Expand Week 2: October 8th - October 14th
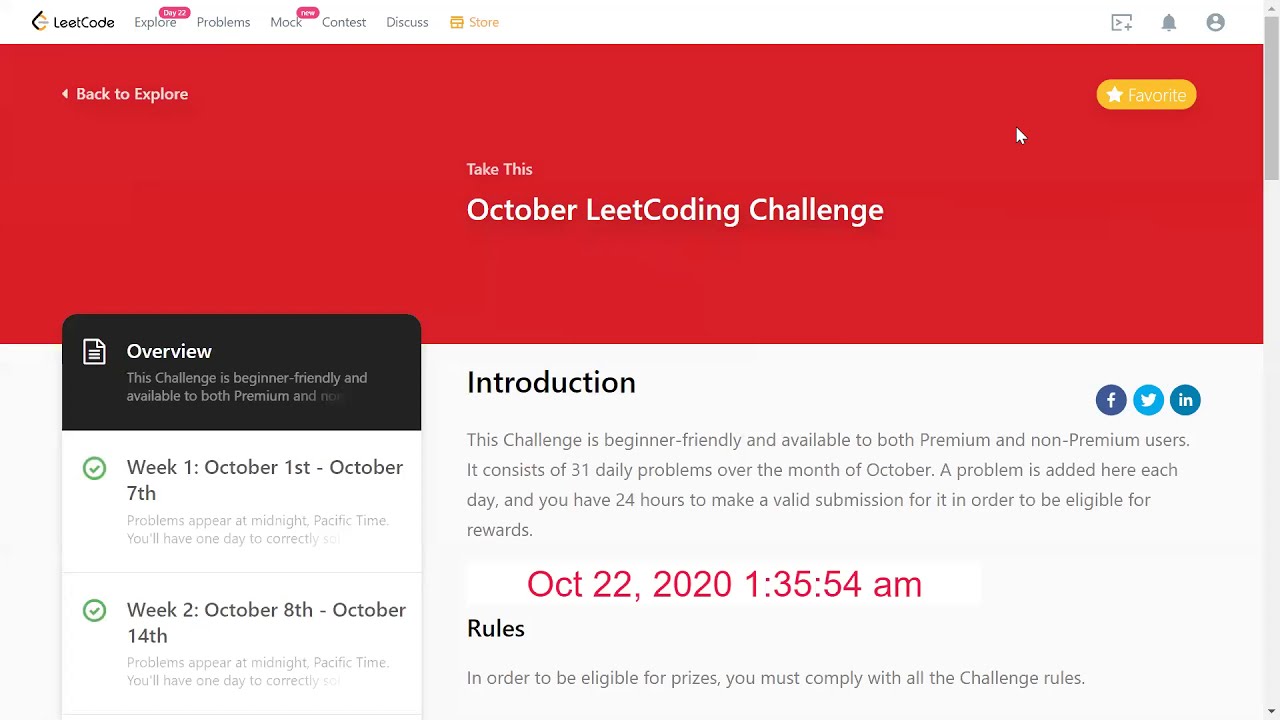1280x720 pixels. 266,622
